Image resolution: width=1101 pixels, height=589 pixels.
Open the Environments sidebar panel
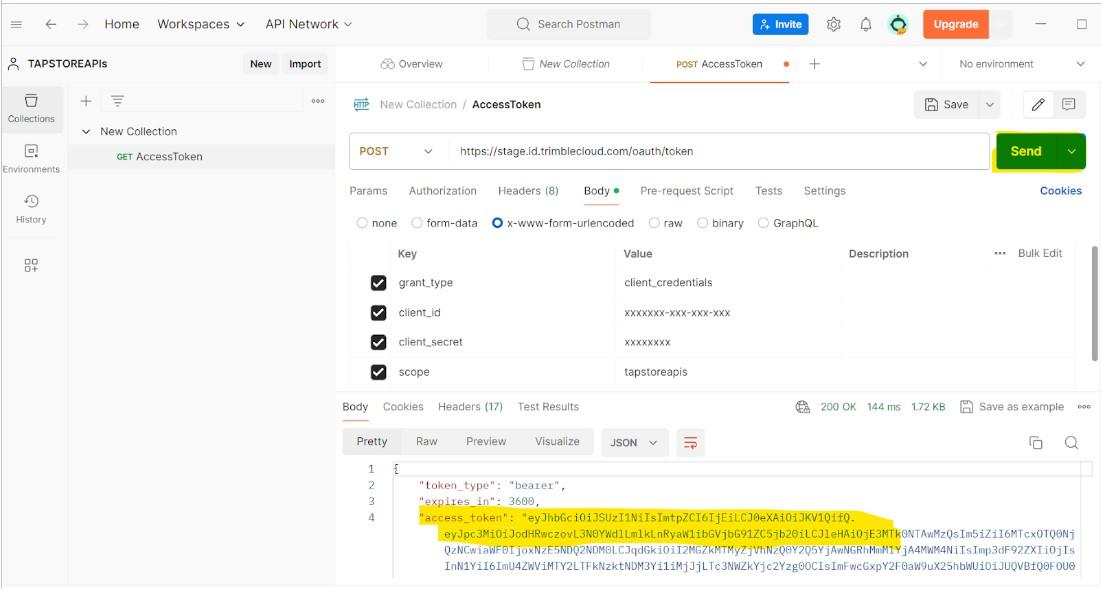click(31, 158)
